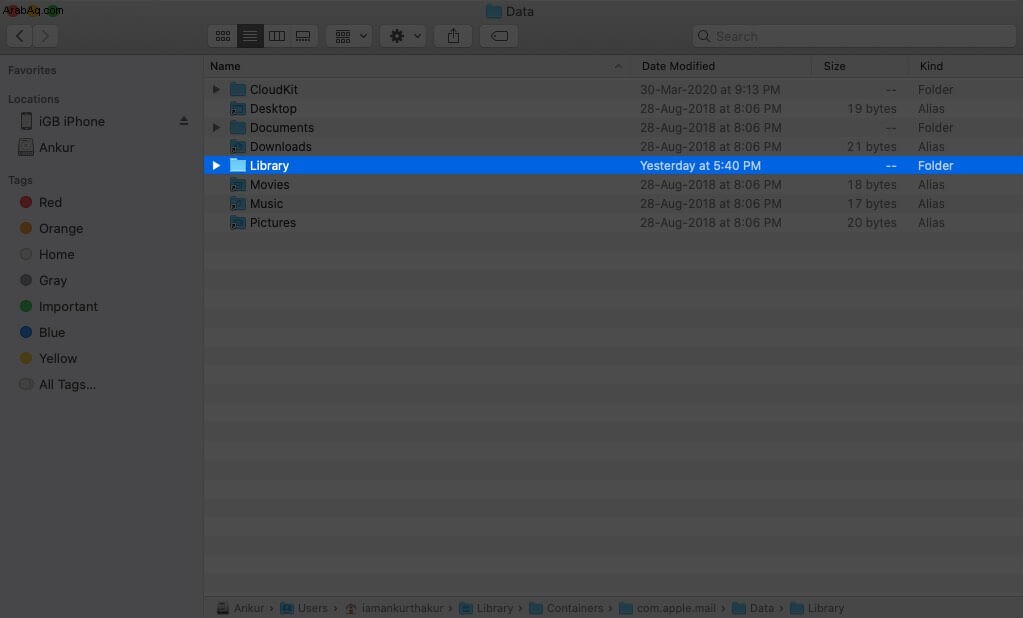The width and height of the screenshot is (1023, 618).
Task: Click Containers in the path bar
Action: 566,608
